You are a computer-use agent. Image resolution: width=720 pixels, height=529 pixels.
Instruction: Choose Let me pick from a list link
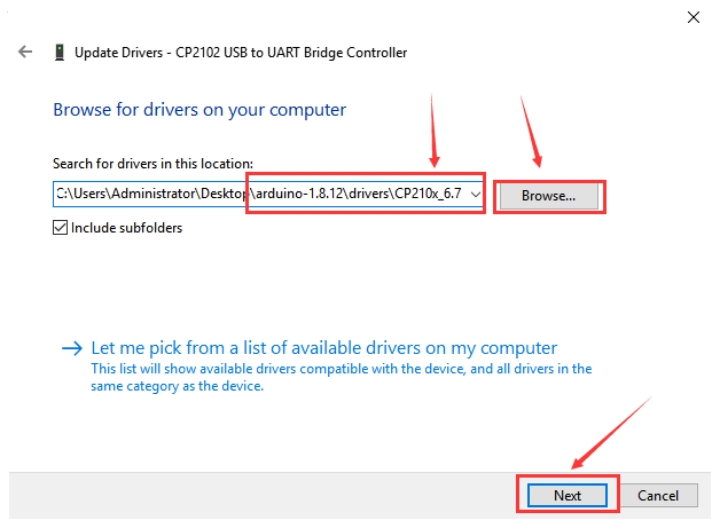(324, 348)
